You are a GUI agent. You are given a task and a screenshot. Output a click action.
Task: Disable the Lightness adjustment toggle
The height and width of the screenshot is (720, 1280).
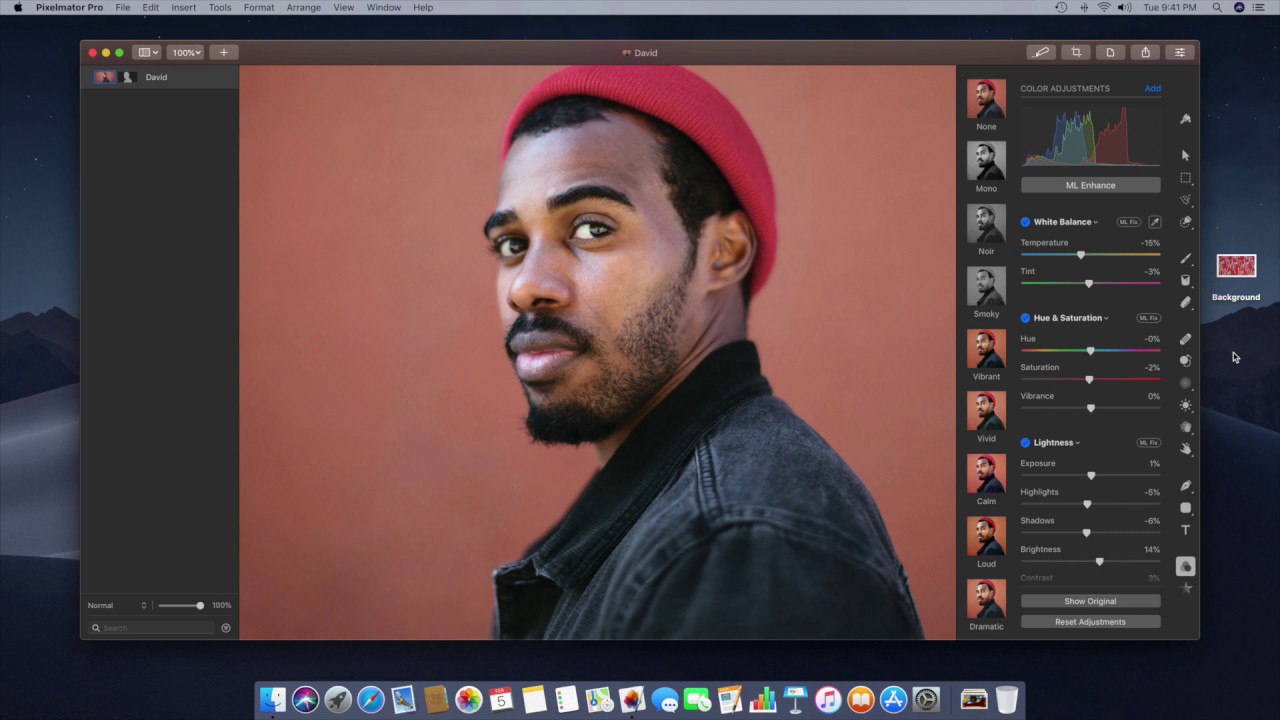point(1025,442)
